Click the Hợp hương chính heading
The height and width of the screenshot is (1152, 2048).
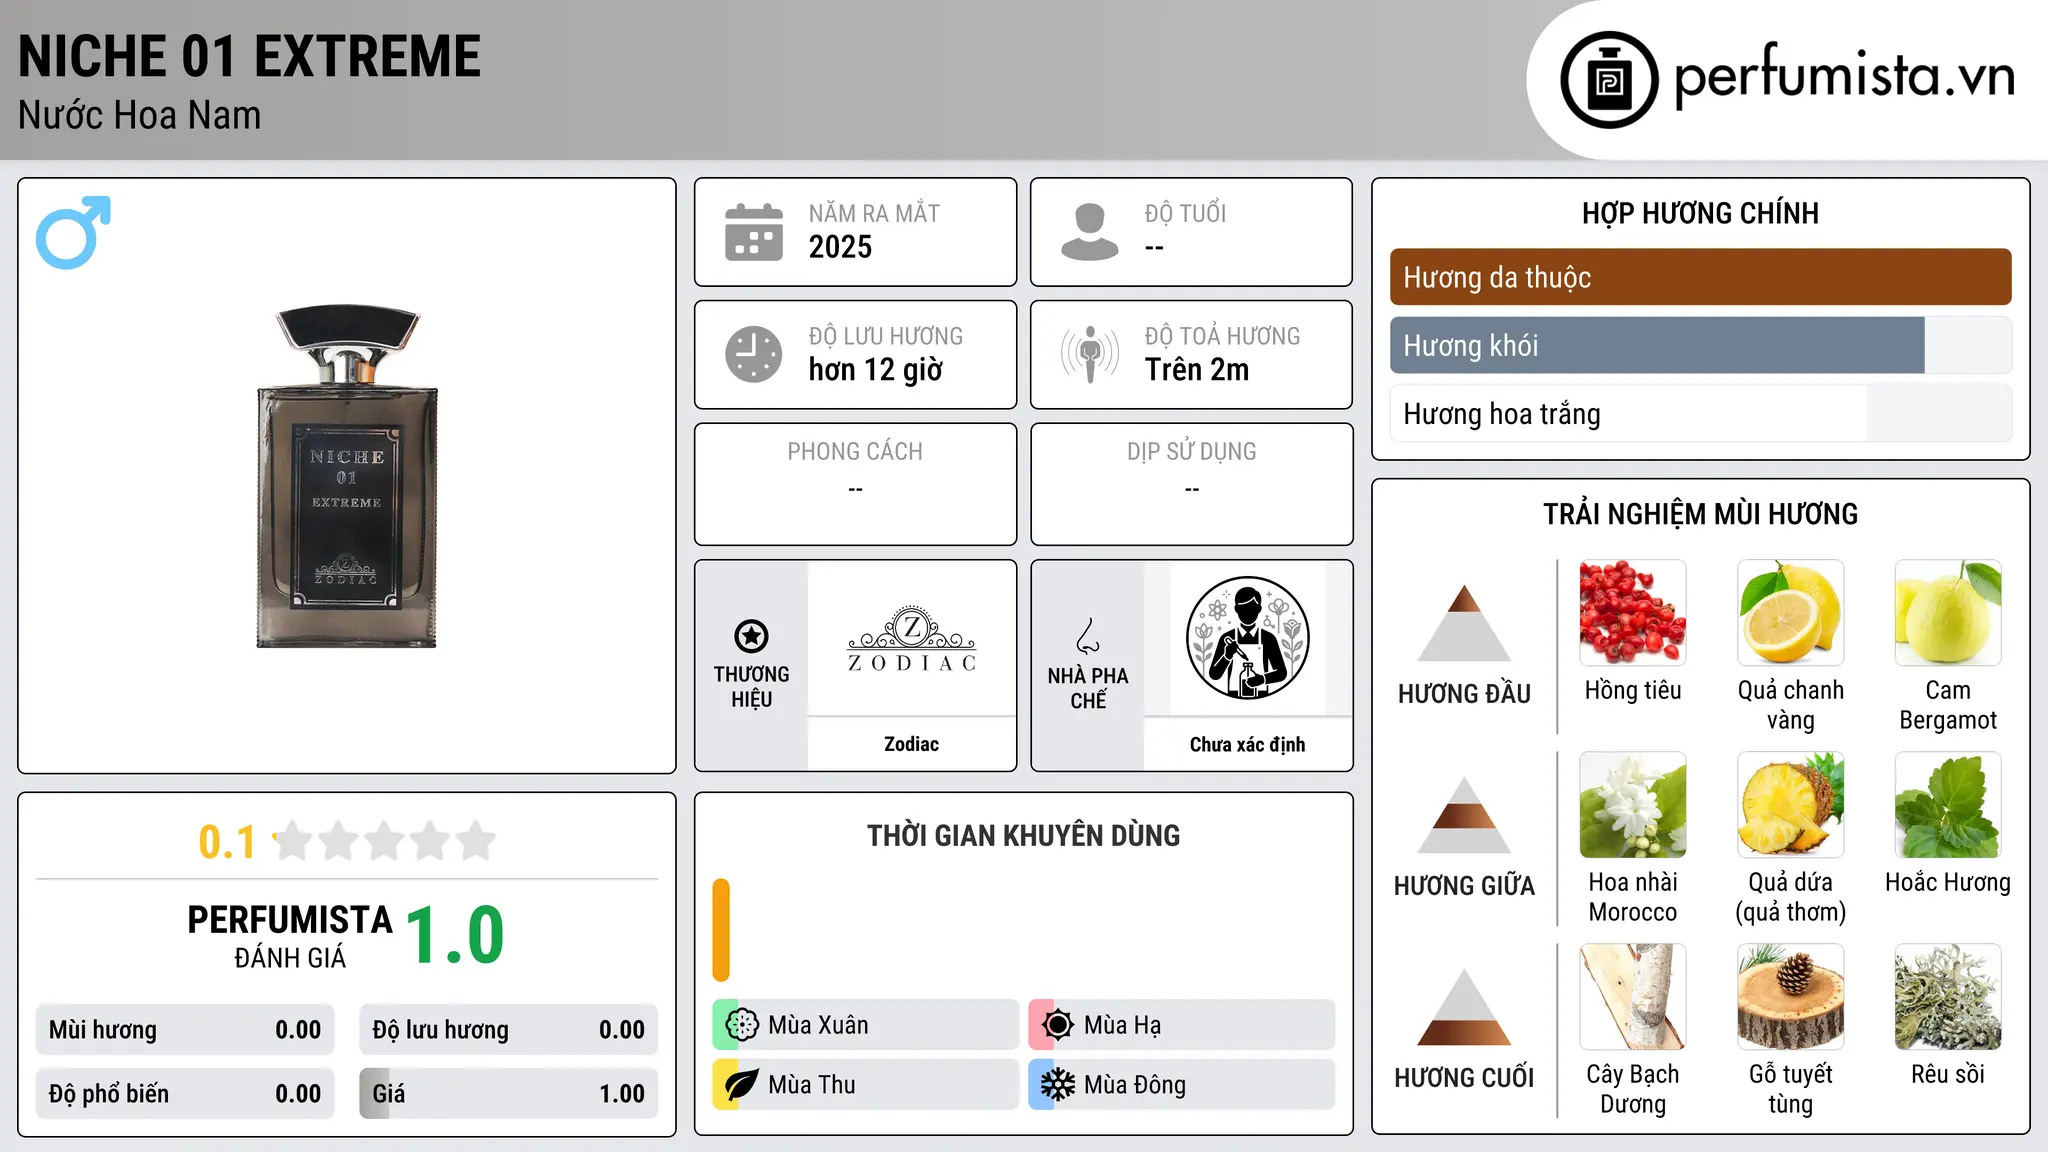[1700, 213]
